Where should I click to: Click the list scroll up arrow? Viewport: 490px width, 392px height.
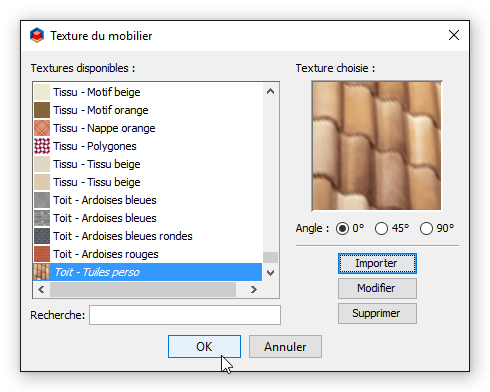(x=270, y=91)
